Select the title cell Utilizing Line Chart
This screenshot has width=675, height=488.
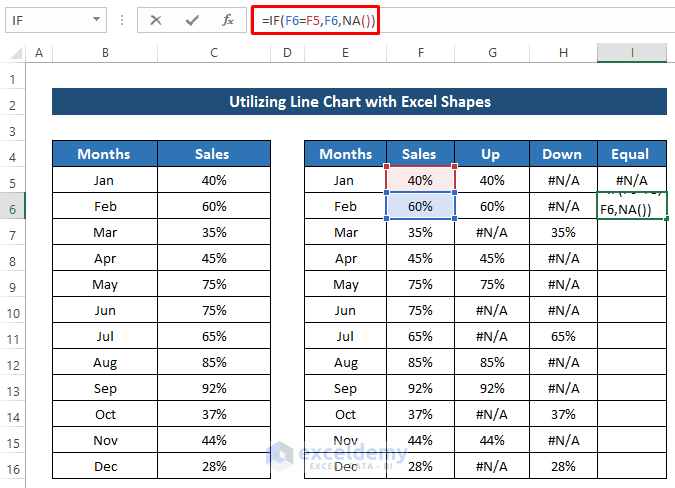coord(359,102)
